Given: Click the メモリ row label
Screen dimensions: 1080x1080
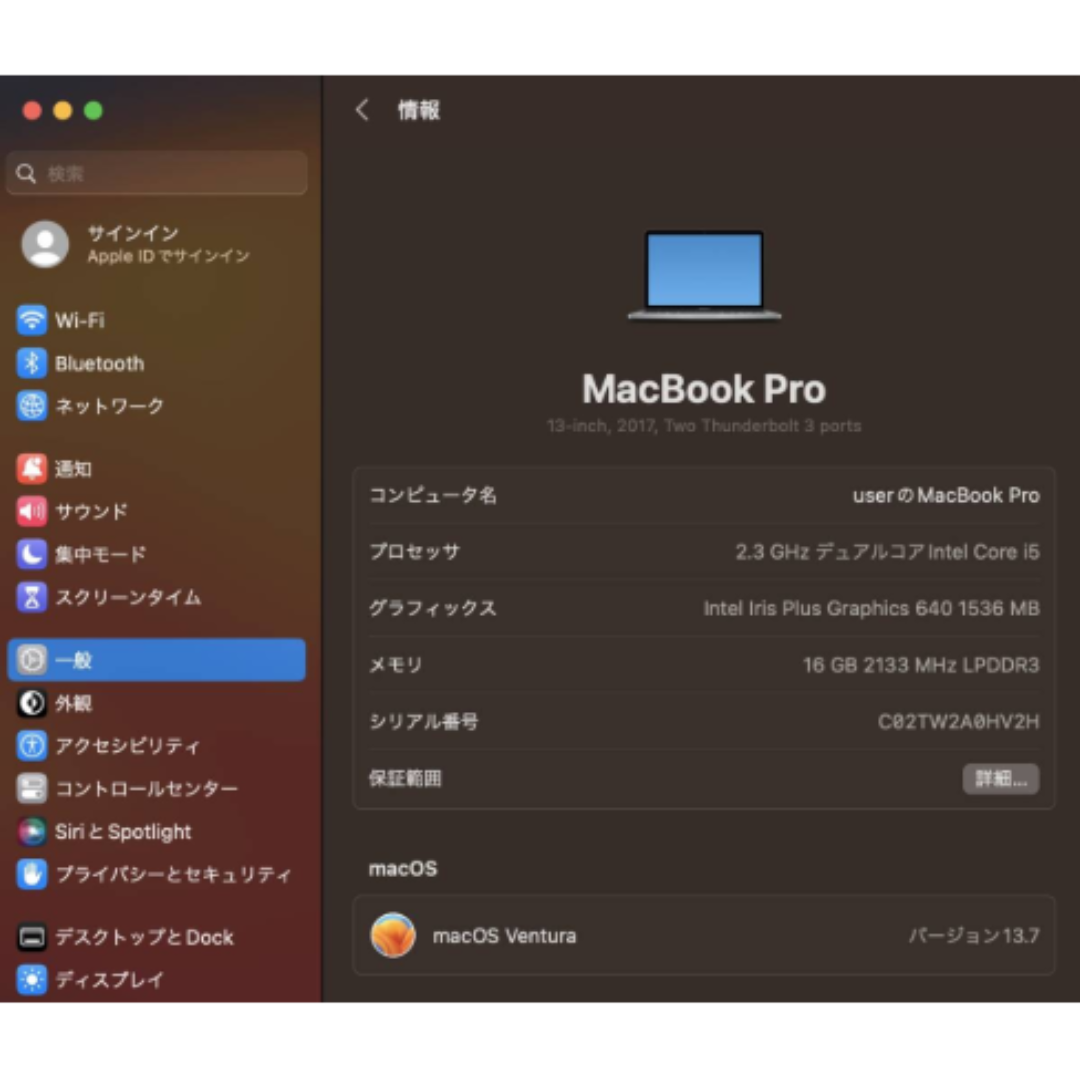Looking at the screenshot, I should click(396, 665).
